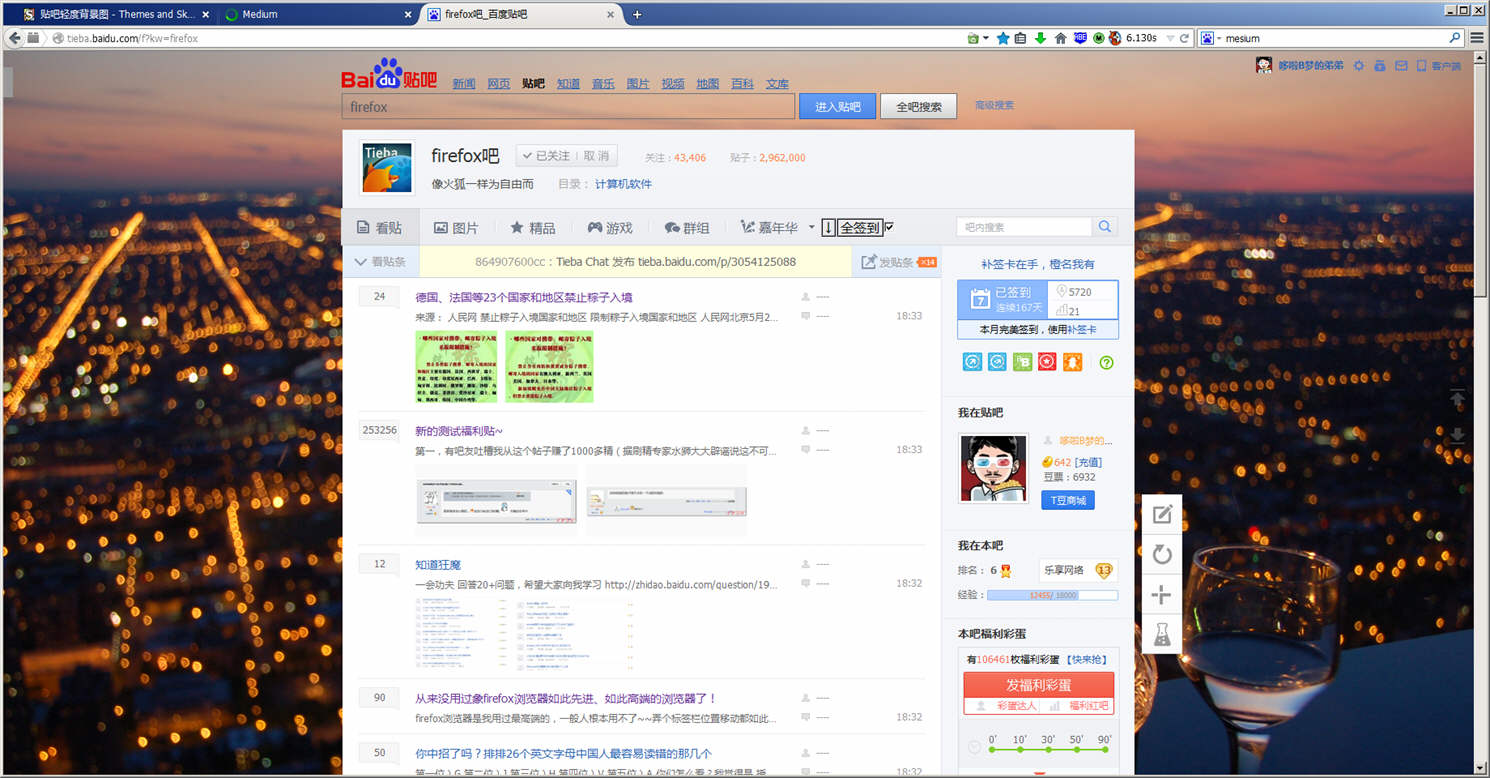The width and height of the screenshot is (1490, 778).
Task: Share sign-in to QQ空间 orange icon
Action: pos(1072,362)
